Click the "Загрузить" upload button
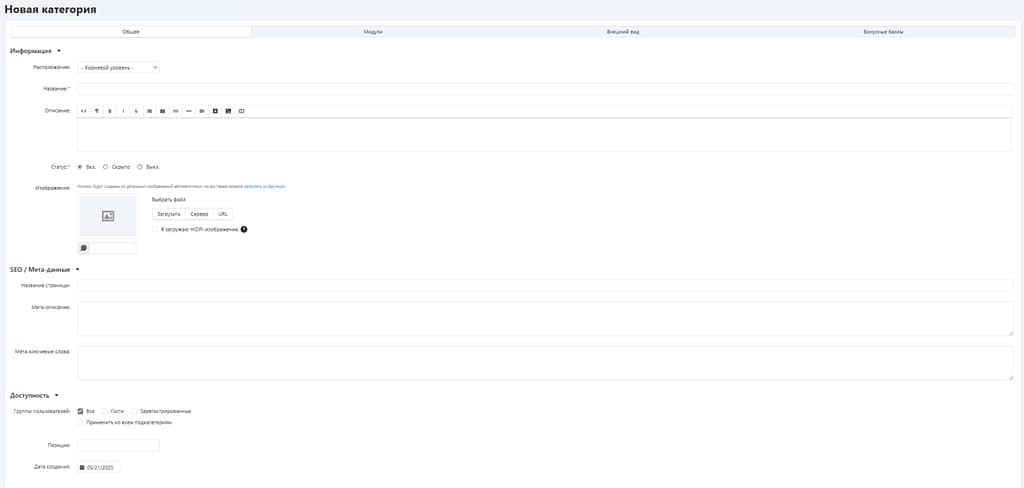The image size is (1024, 488). coord(168,214)
